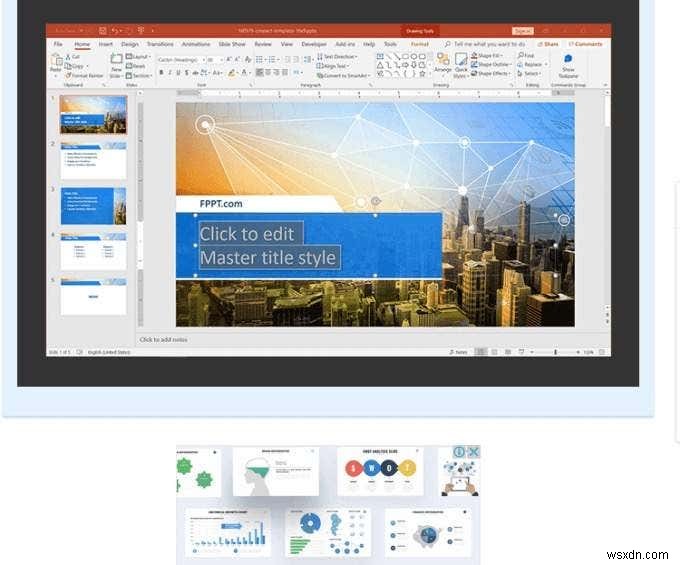
Task: Expand the Section dropdown
Action: (139, 75)
